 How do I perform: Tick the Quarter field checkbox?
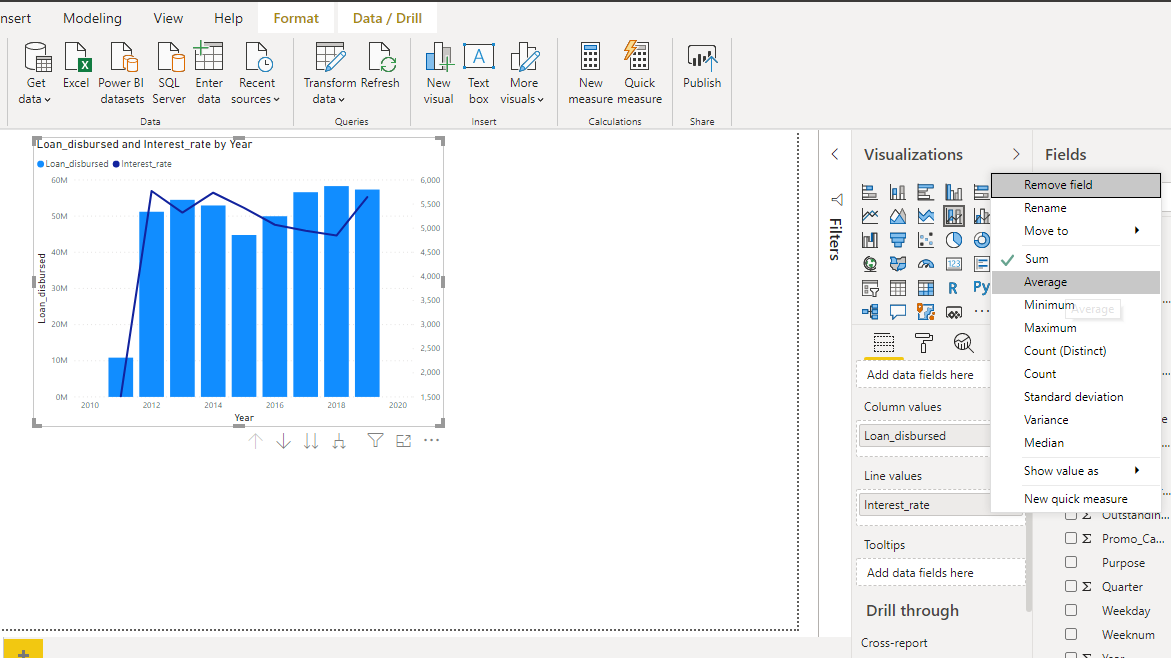pos(1071,587)
